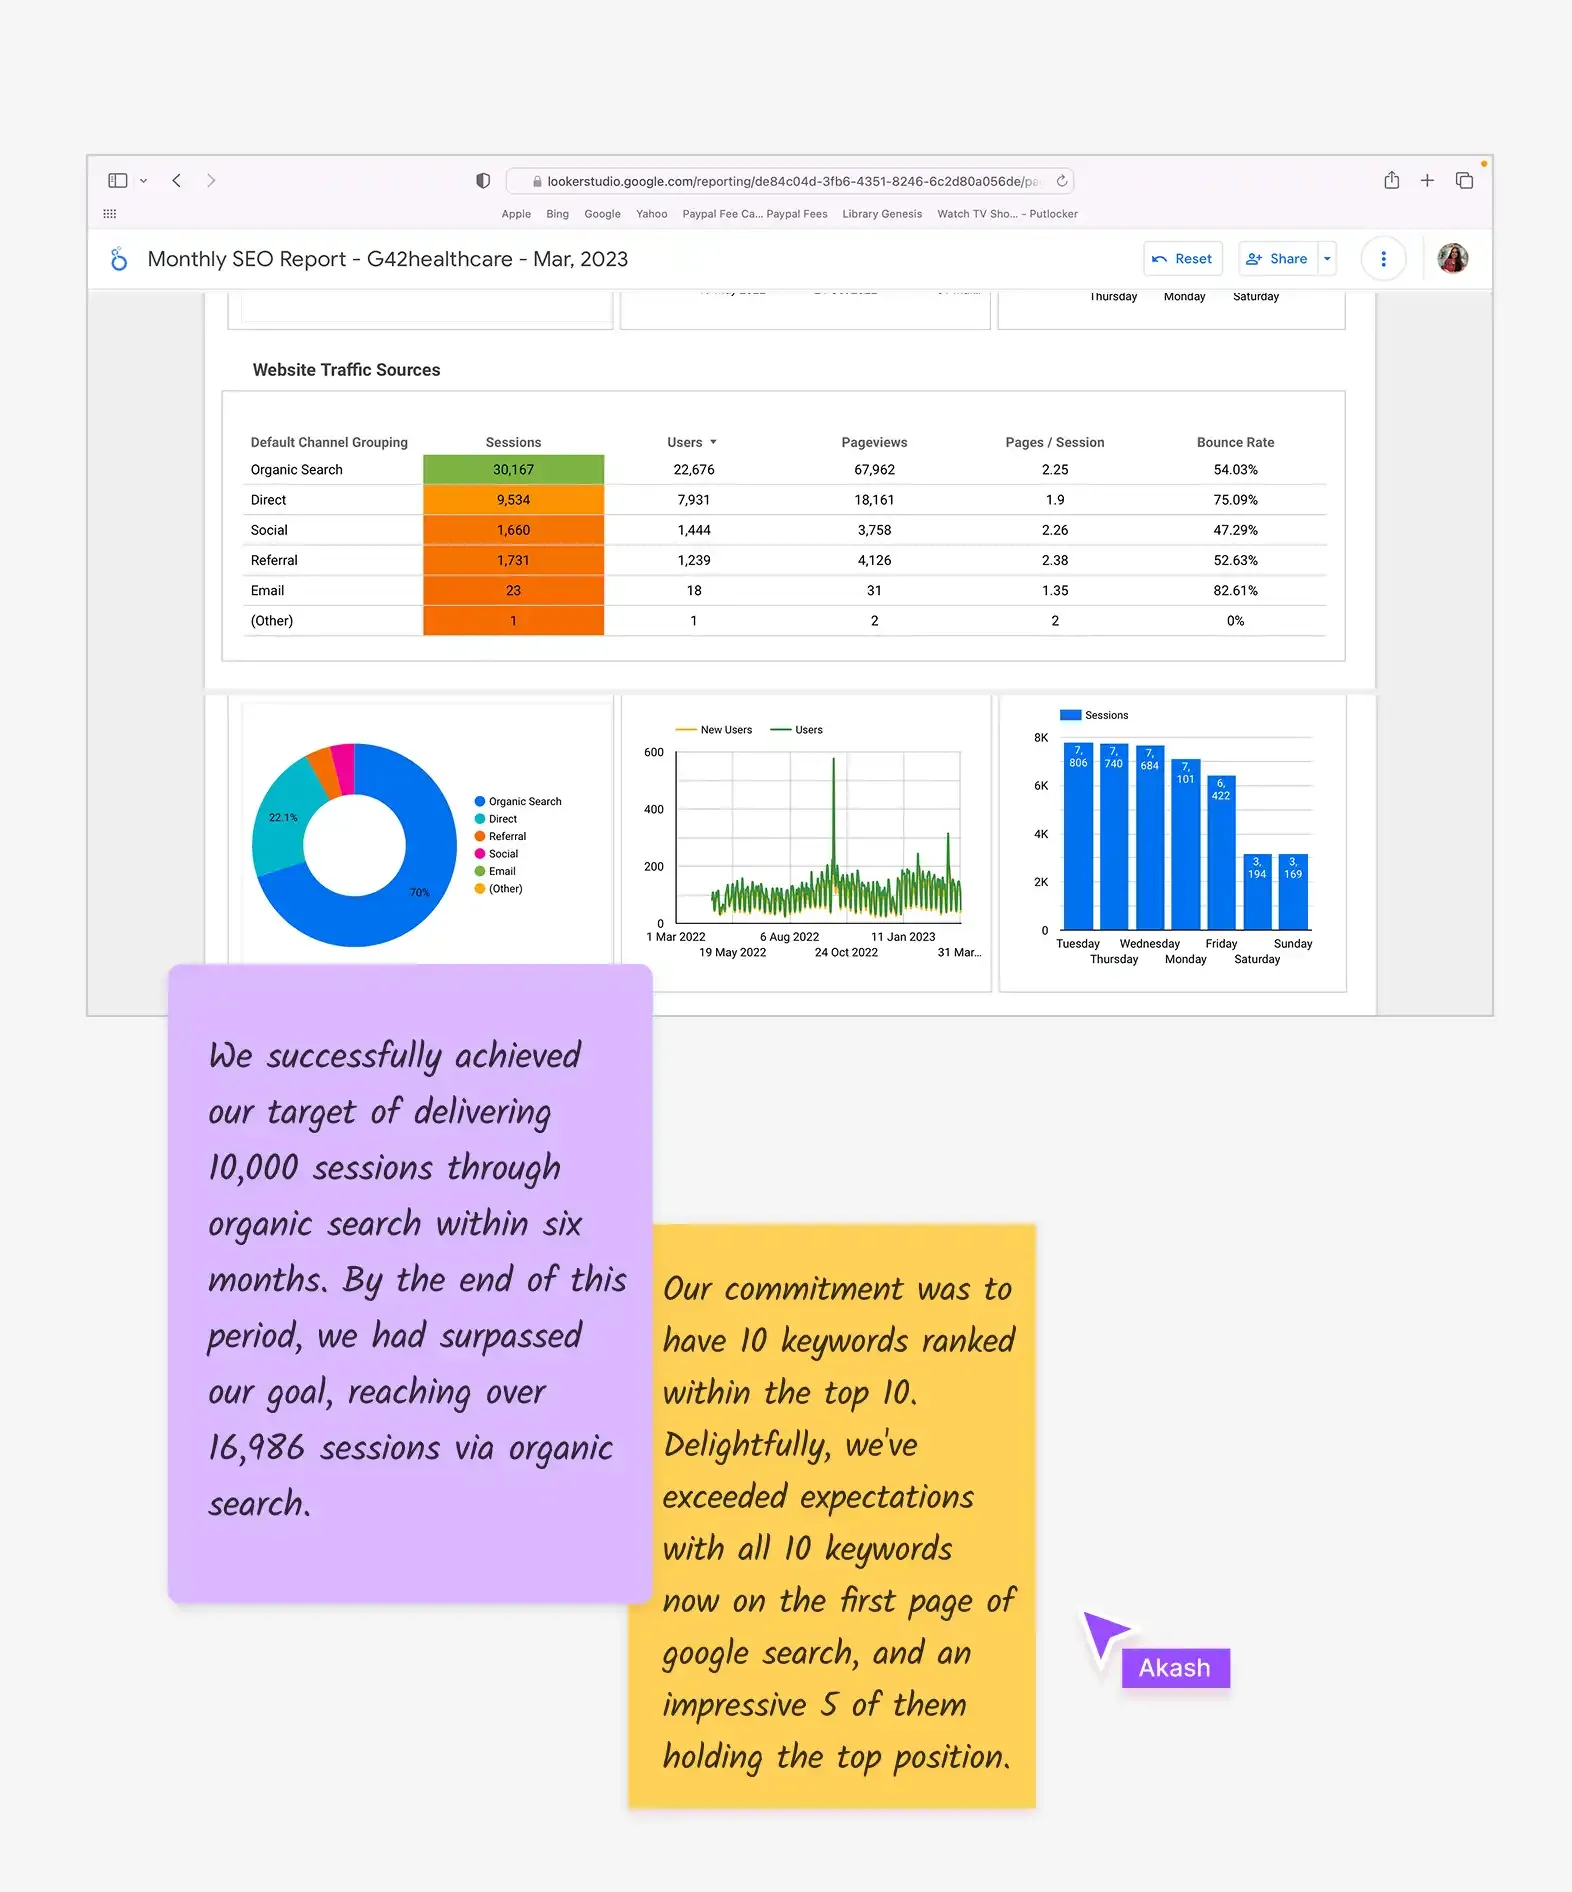This screenshot has height=1892, width=1572.
Task: Click the browser forward arrow
Action: coord(211,181)
